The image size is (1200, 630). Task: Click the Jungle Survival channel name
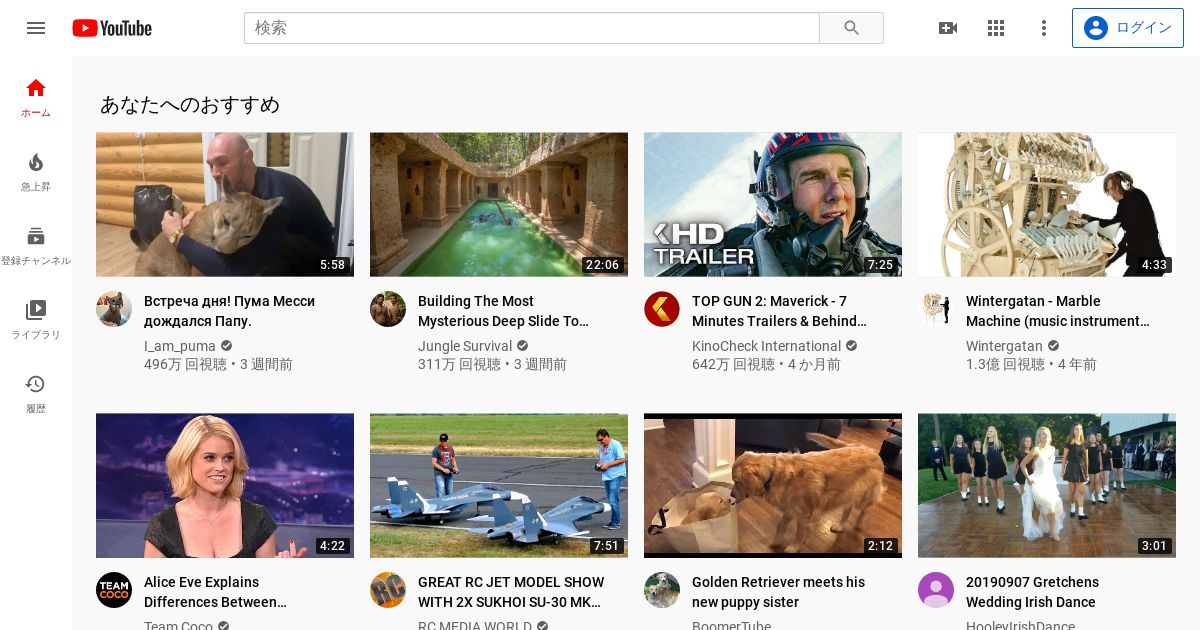click(465, 346)
